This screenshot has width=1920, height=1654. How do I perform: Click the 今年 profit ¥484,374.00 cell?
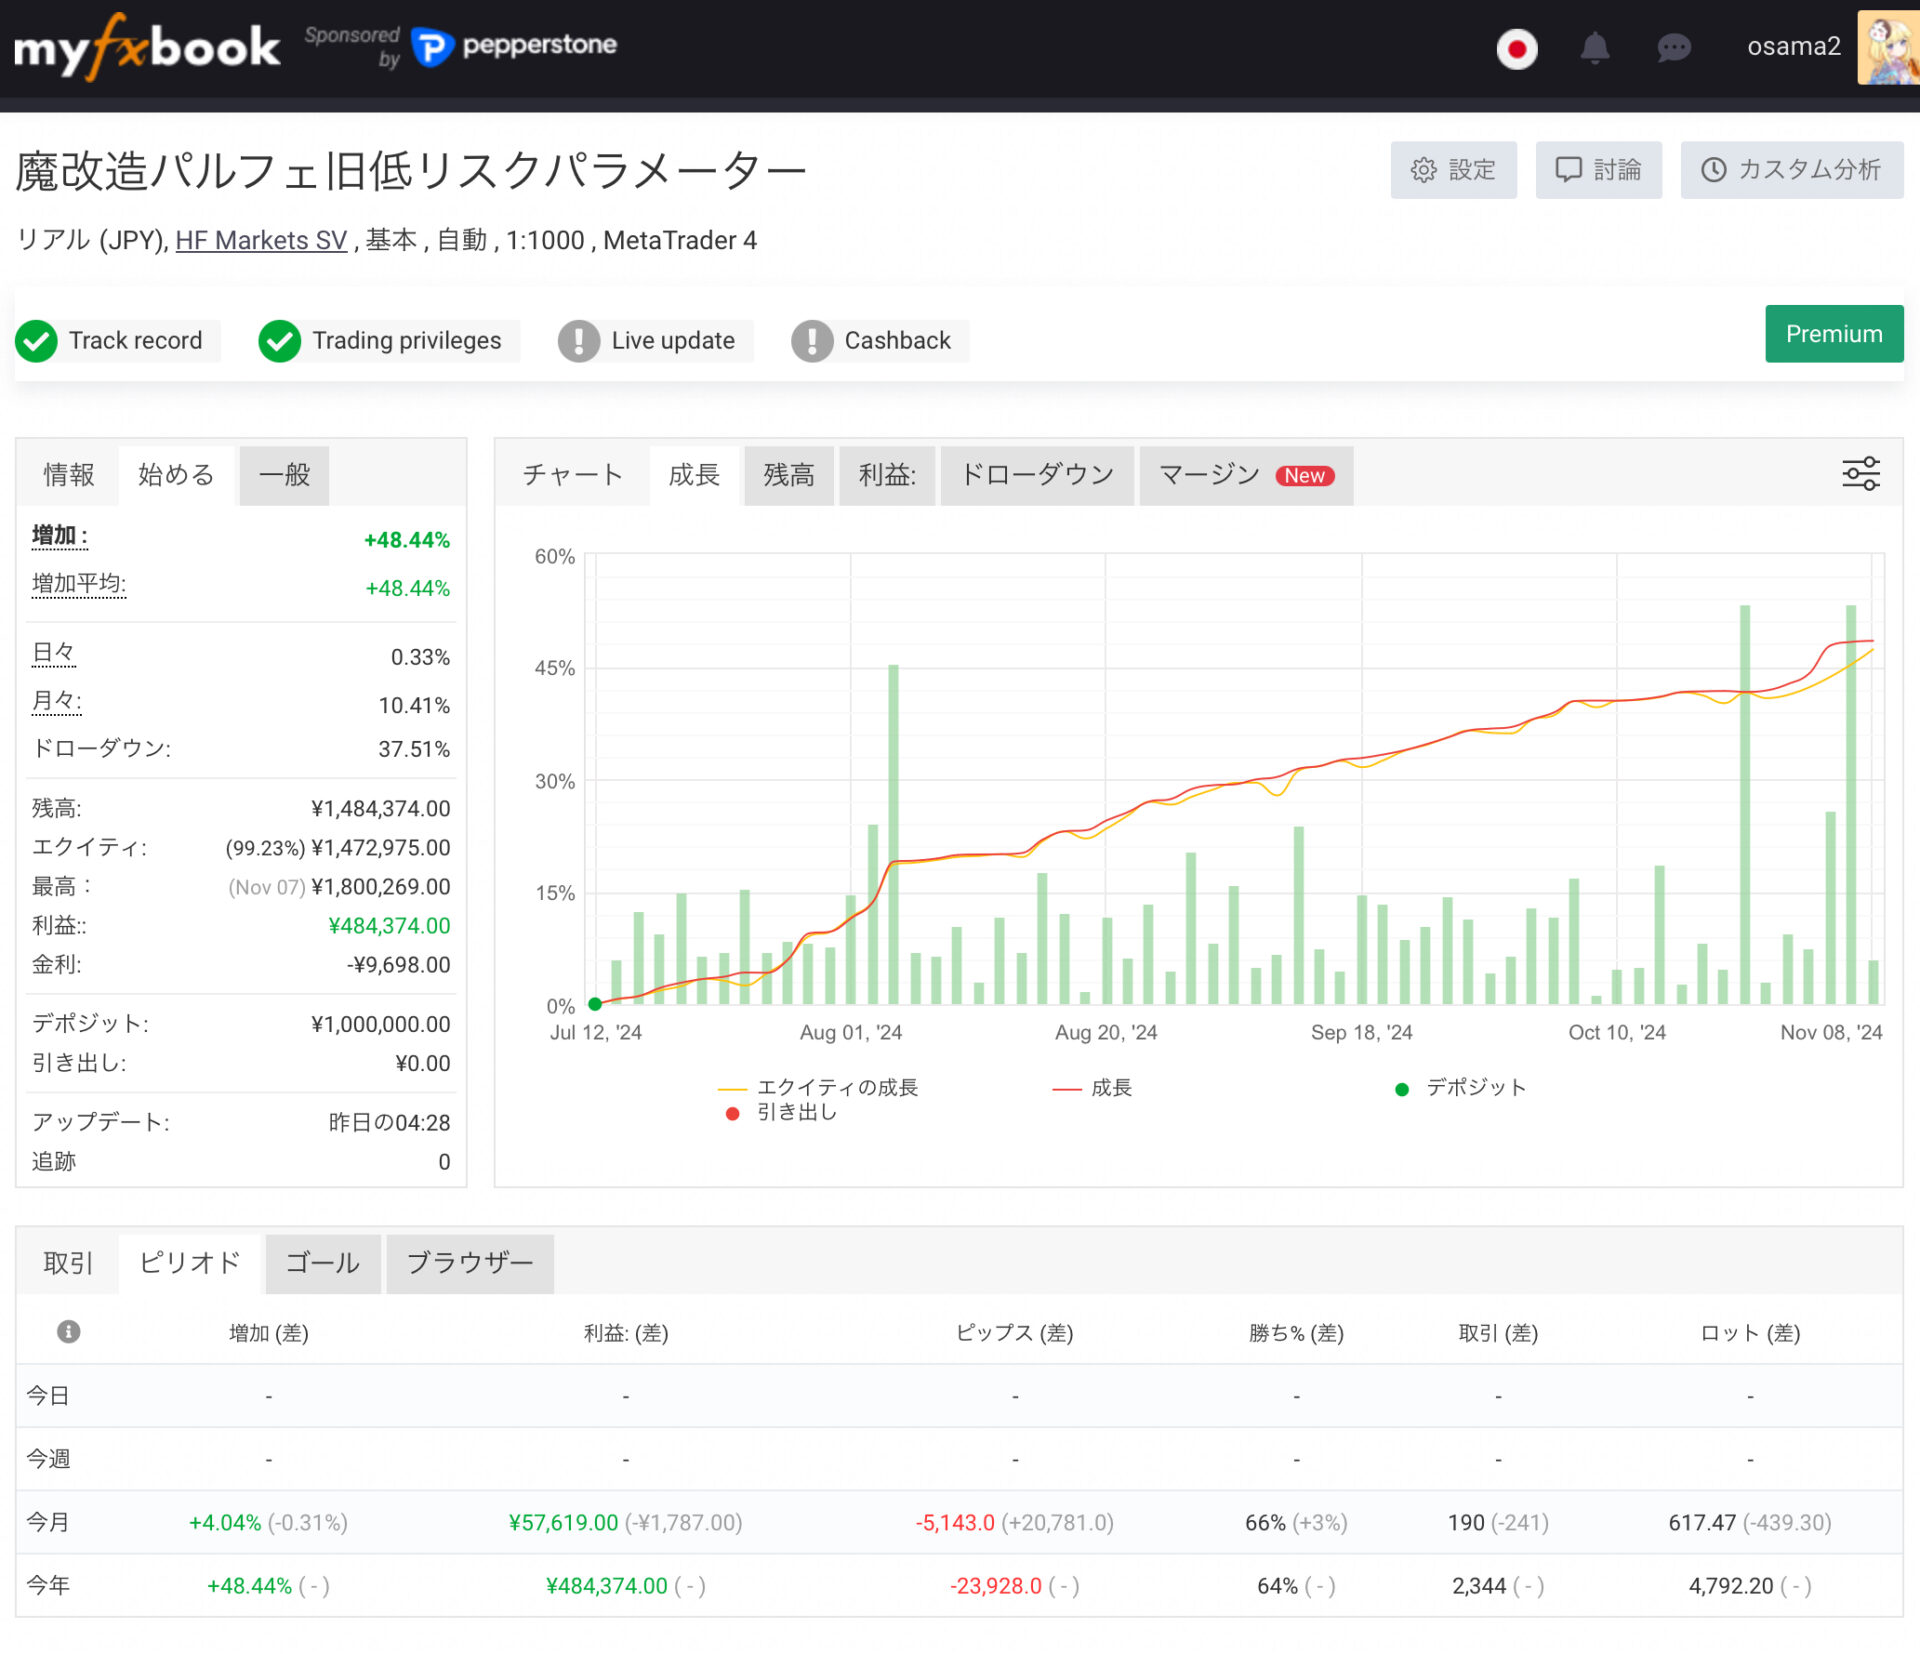click(x=607, y=1586)
